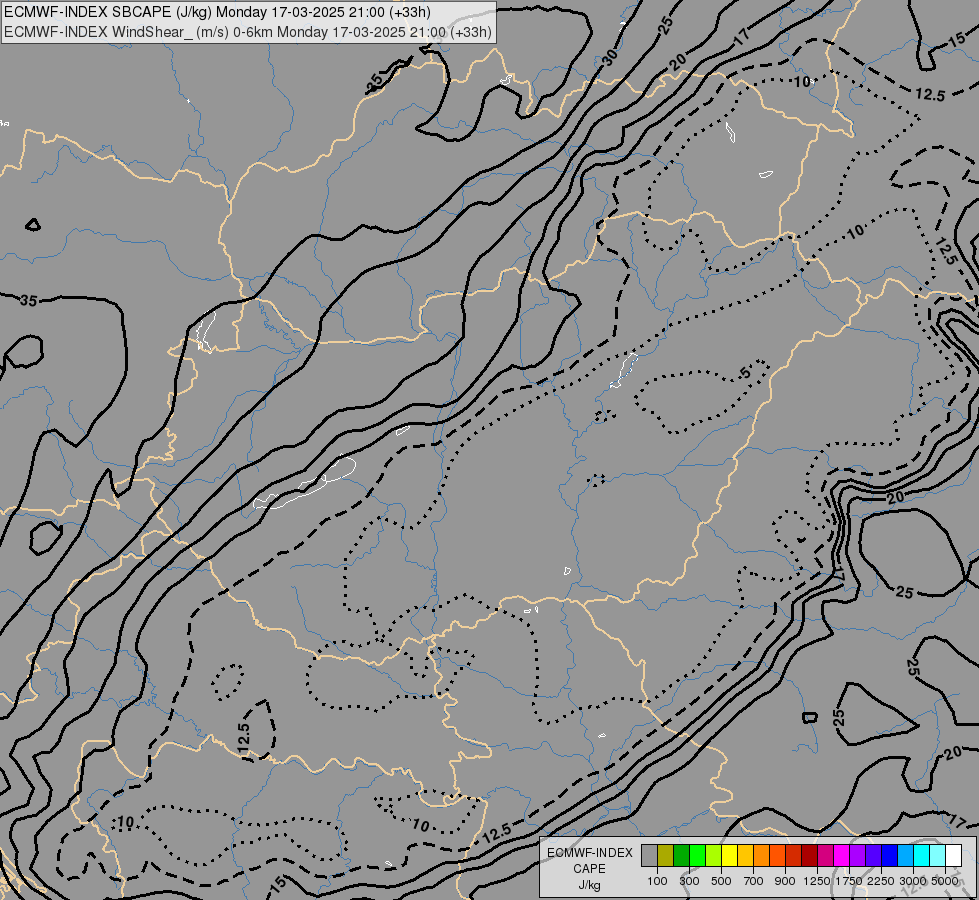
Task: Click the dotted contour label 5
Action: coord(745,373)
